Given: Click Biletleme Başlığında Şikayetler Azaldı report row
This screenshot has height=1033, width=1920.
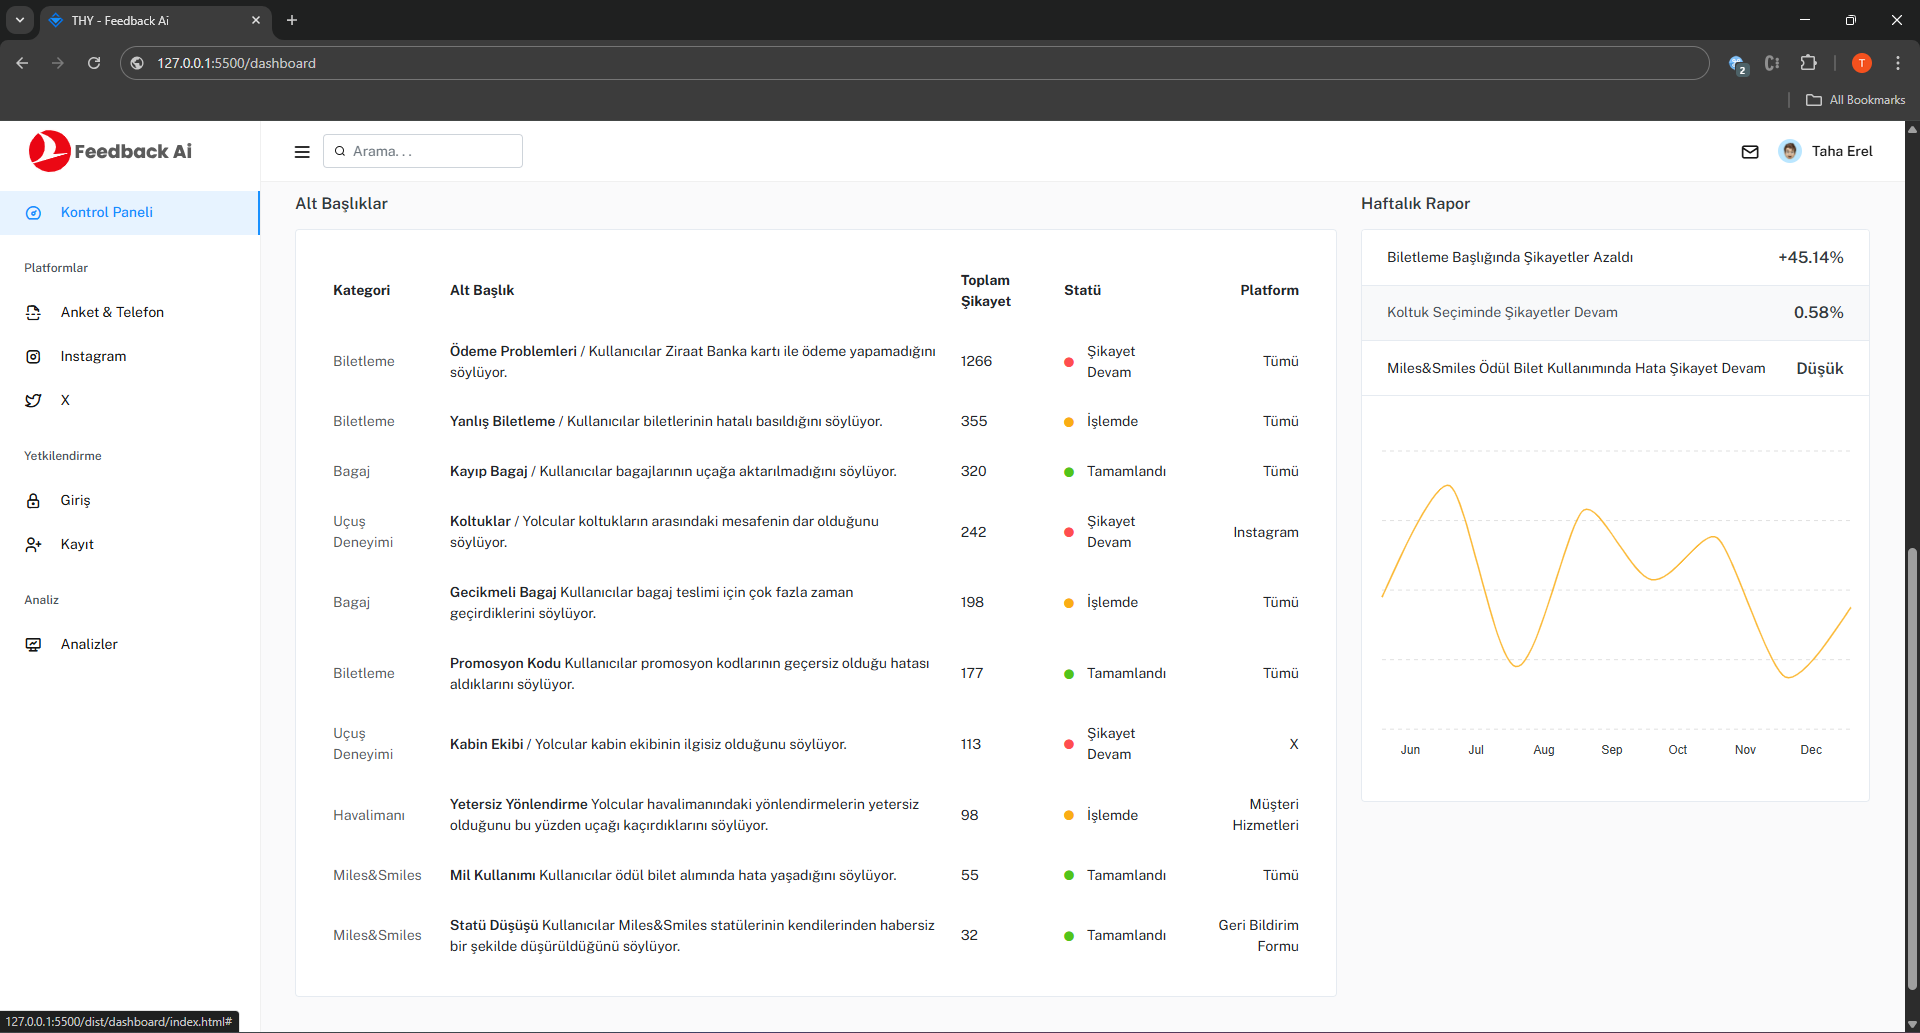Looking at the screenshot, I should tap(1615, 258).
